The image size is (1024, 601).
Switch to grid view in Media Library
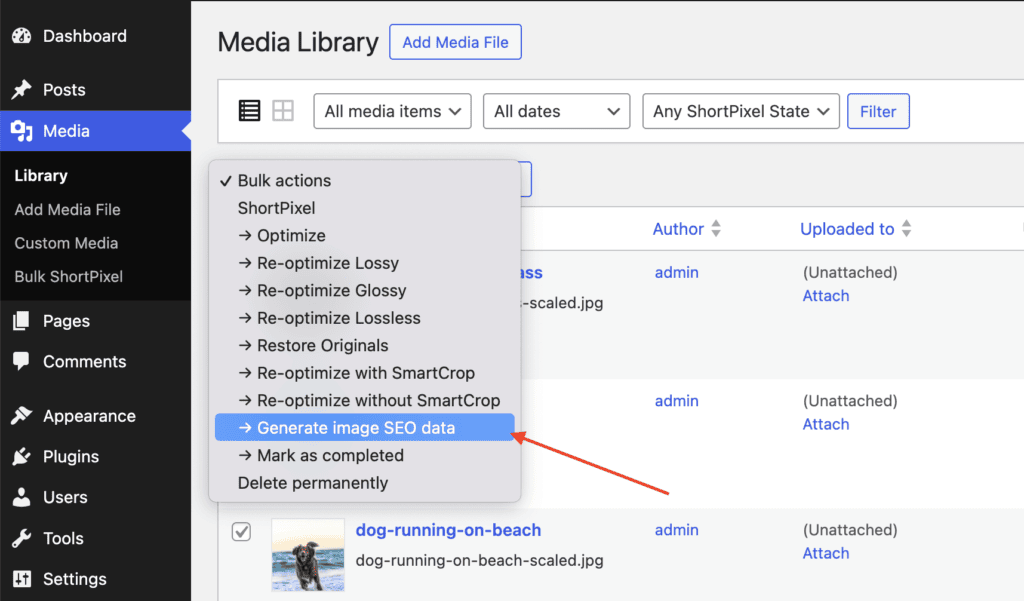coord(283,110)
